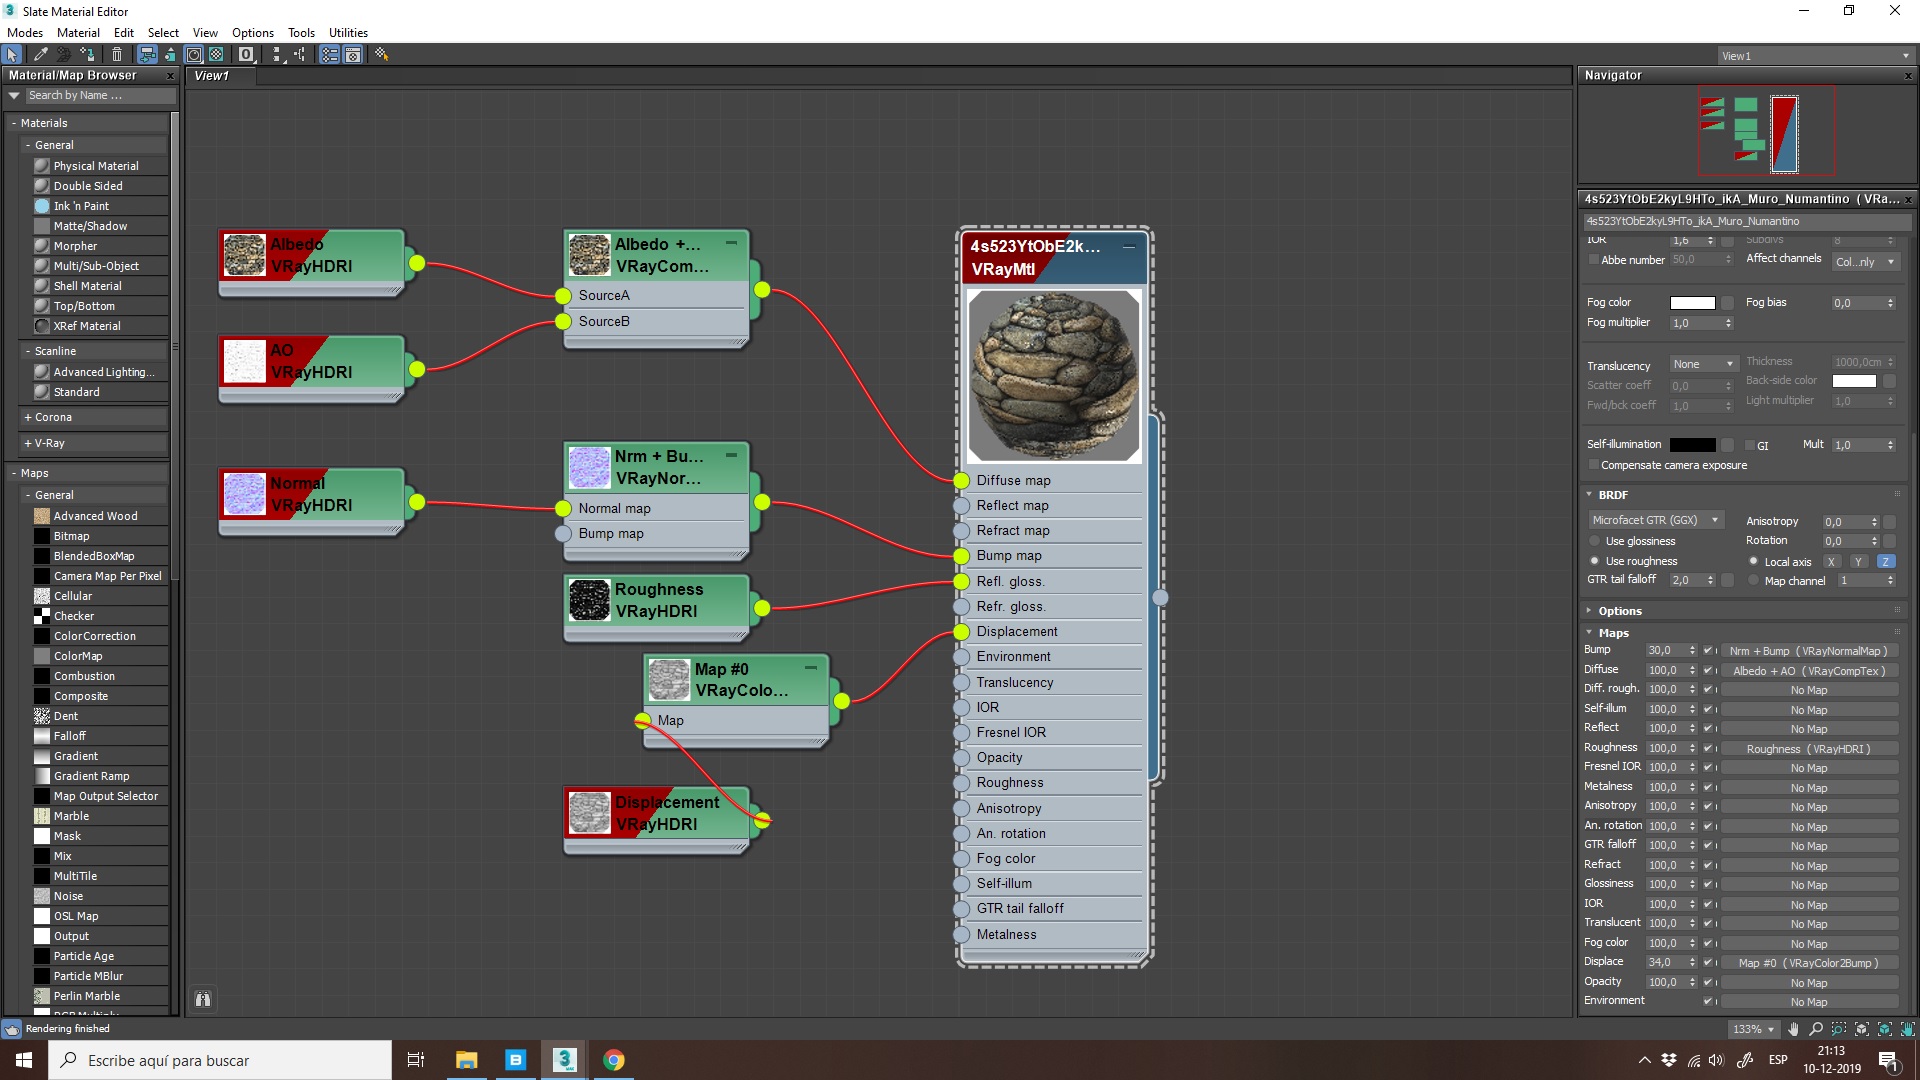The image size is (1920, 1080).
Task: Click the Roughness (VRayHDRI) map button
Action: pos(1808,749)
